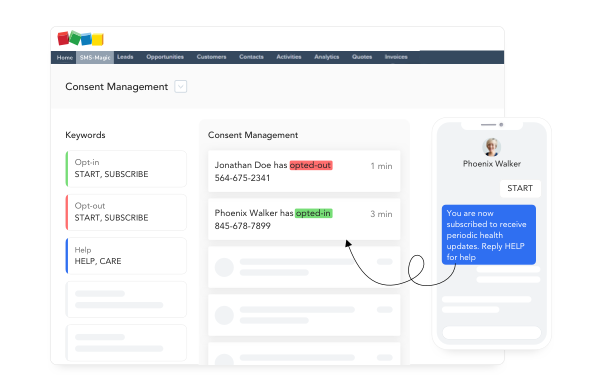Click the red opted-out label
This screenshot has width=593, height=390.
click(311, 165)
